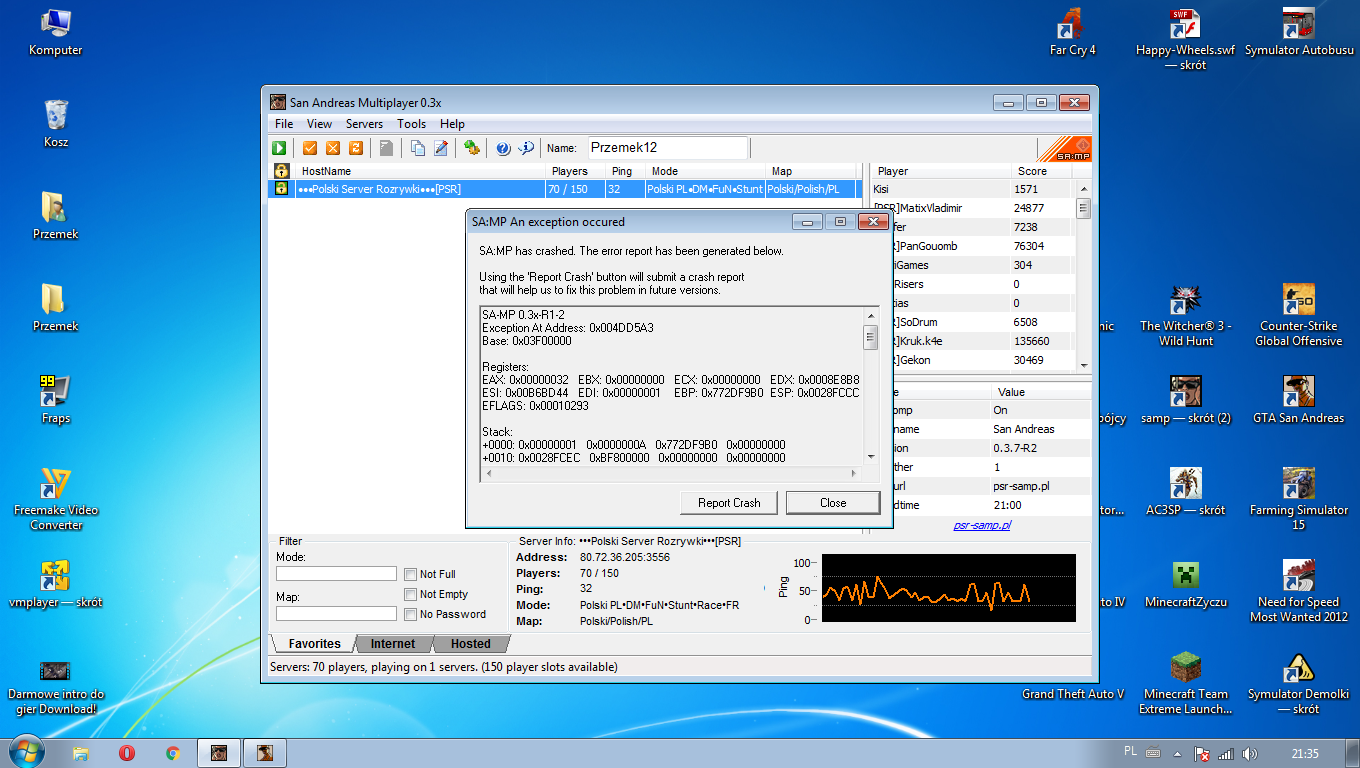Image resolution: width=1360 pixels, height=768 pixels.
Task: Click the Opera icon on the taskbar
Action: 127,753
